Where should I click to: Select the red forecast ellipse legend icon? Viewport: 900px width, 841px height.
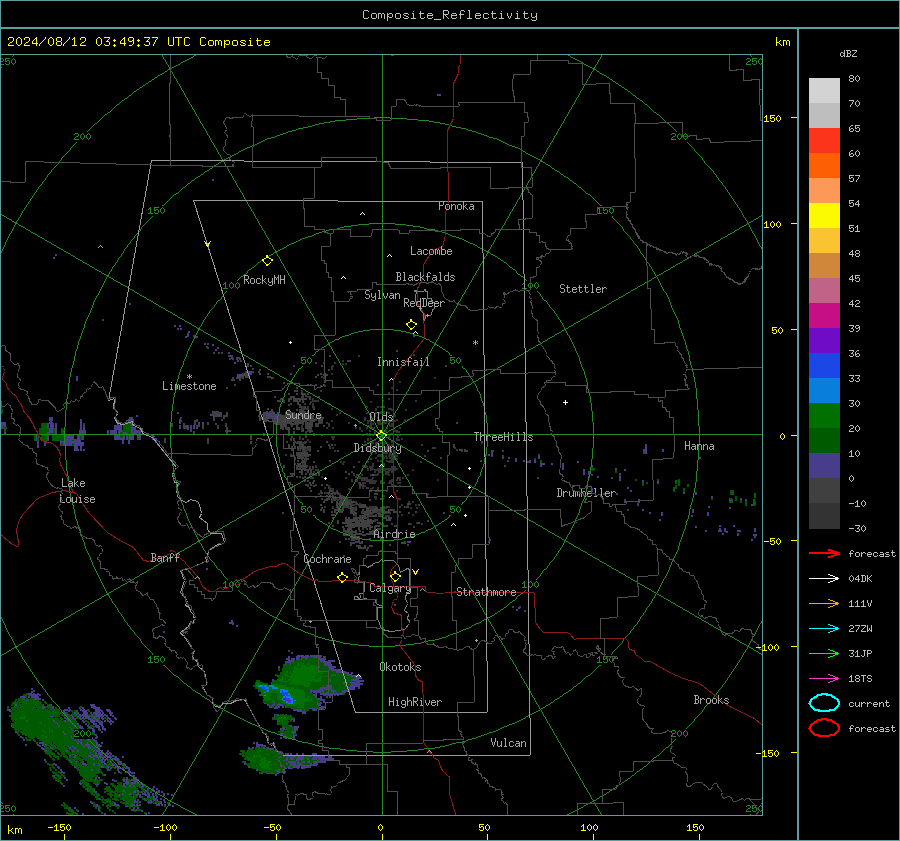coord(824,728)
